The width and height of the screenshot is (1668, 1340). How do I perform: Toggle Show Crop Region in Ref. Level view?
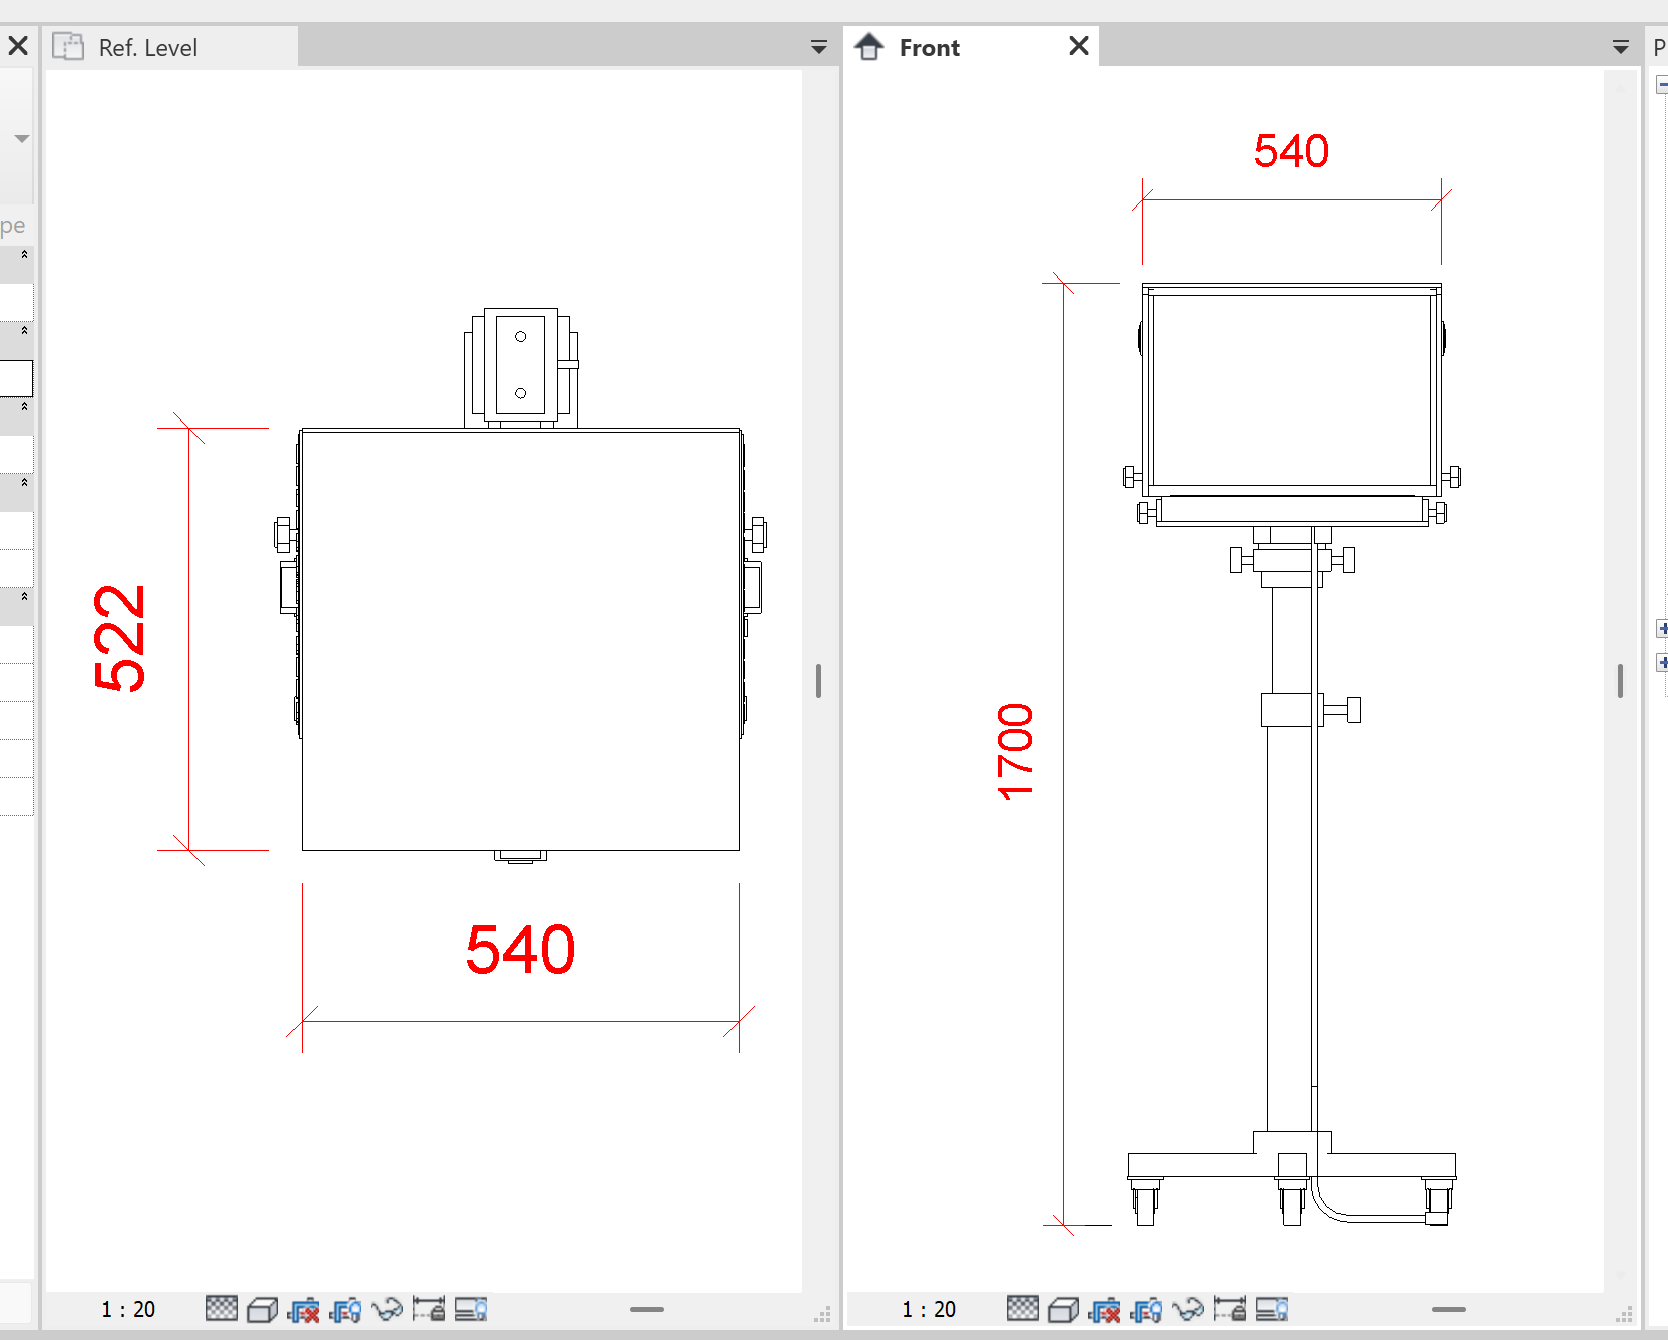[x=345, y=1308]
